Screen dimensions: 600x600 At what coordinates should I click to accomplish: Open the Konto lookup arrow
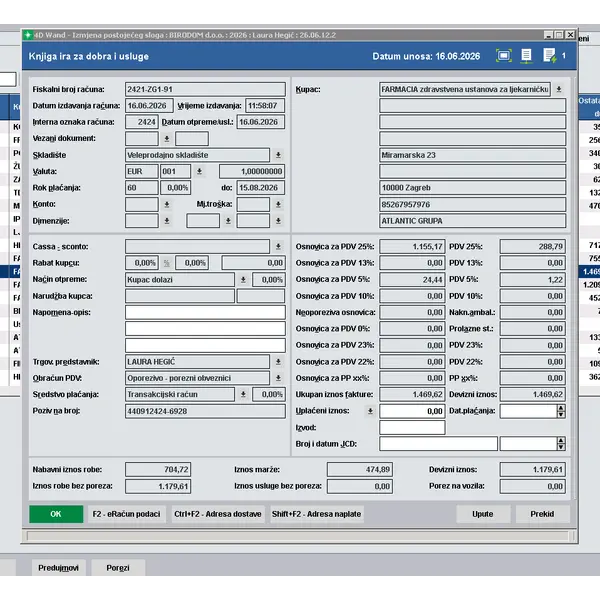(x=167, y=204)
